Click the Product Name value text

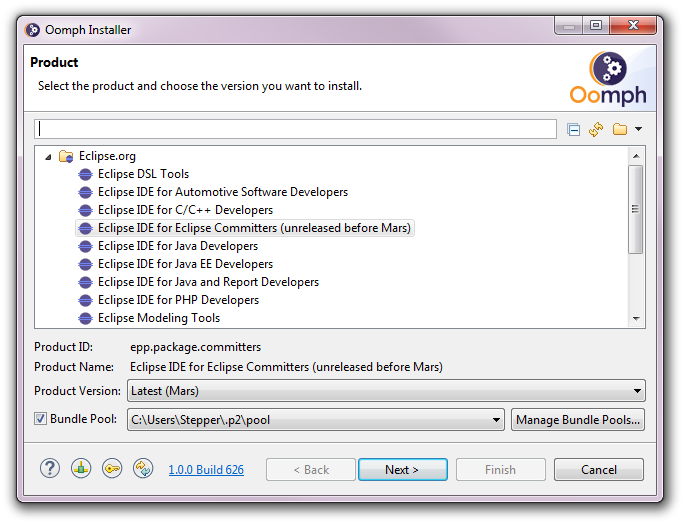[x=286, y=367]
